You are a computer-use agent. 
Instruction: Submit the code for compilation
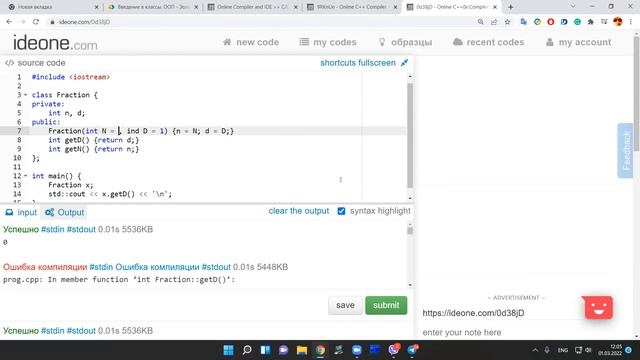(386, 305)
